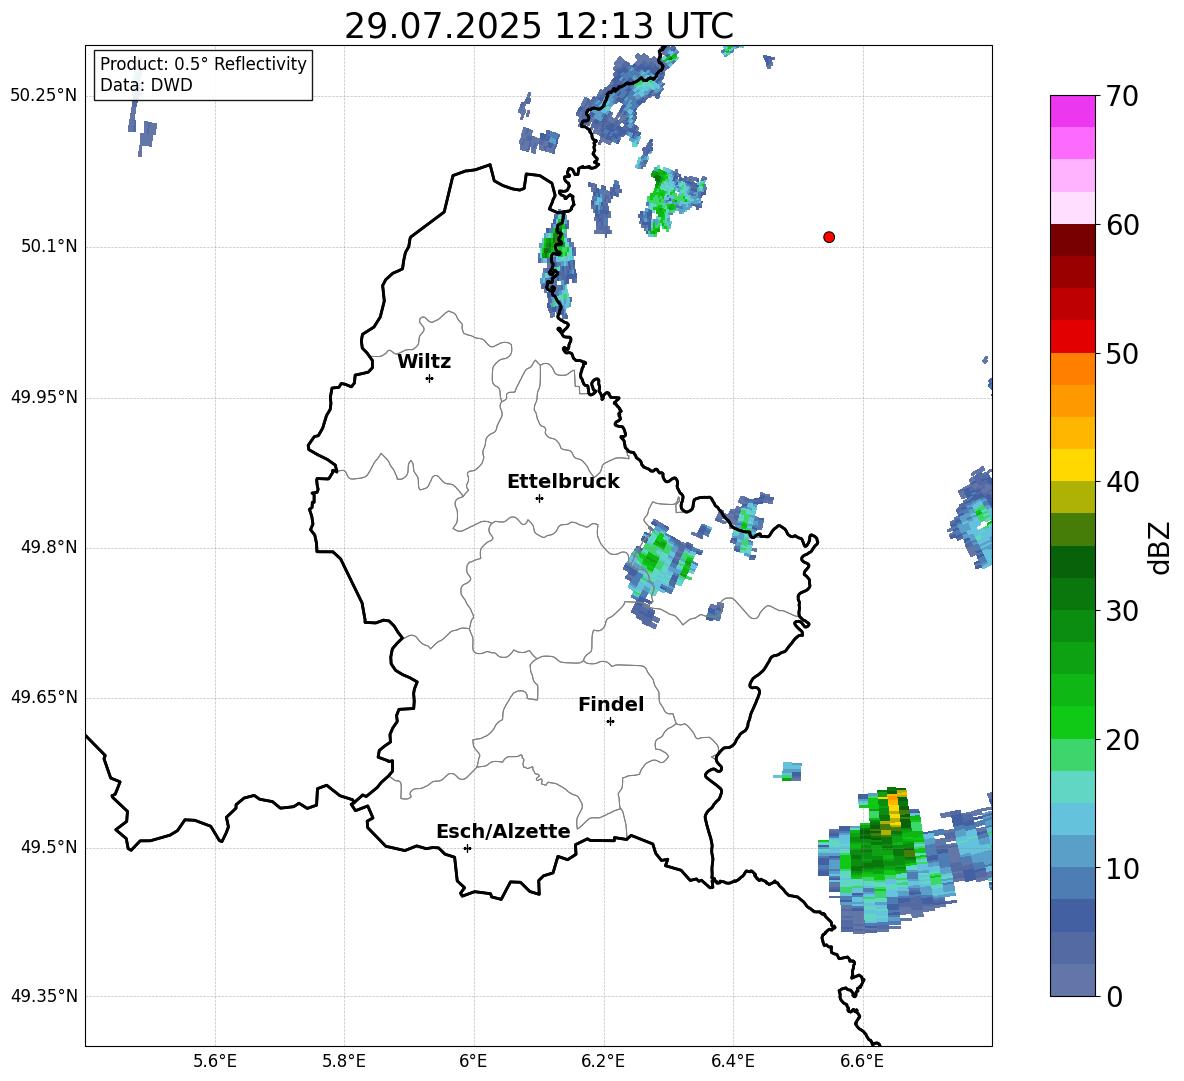
Task: Click the 70 tick on the colorbar
Action: 1121,97
